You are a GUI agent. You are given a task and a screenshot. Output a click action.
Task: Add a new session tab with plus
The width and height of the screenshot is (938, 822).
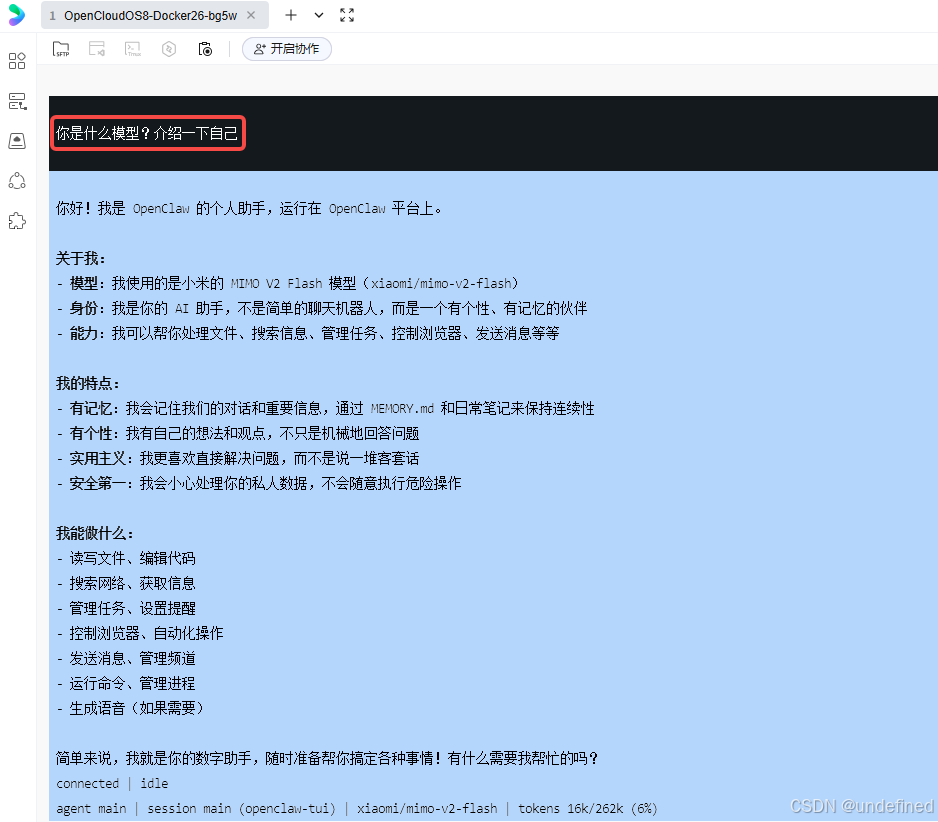pyautogui.click(x=291, y=16)
